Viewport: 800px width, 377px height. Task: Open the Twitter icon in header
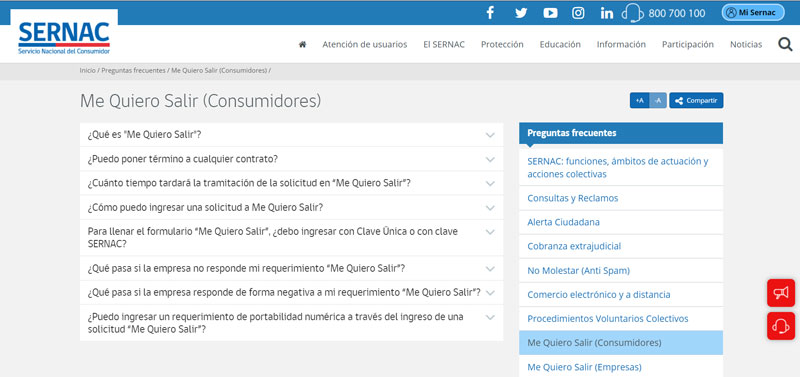[x=521, y=13]
